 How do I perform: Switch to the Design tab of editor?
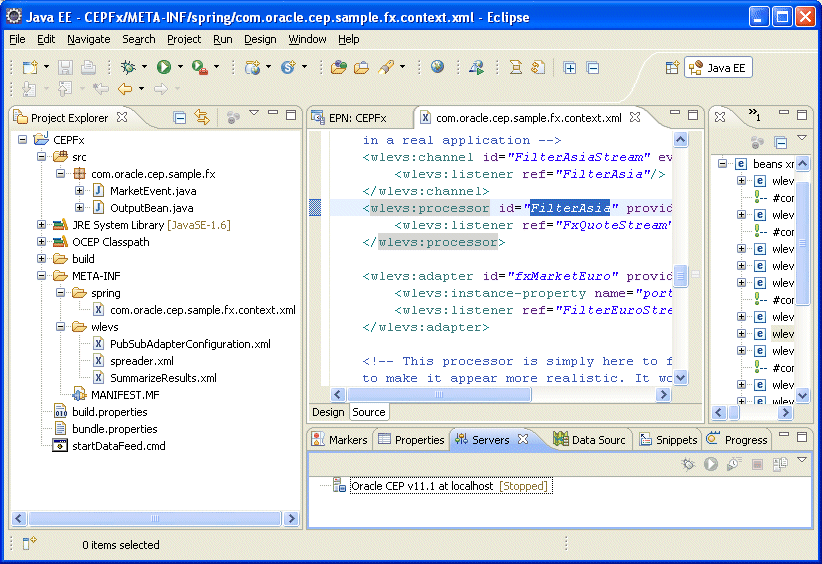click(328, 412)
